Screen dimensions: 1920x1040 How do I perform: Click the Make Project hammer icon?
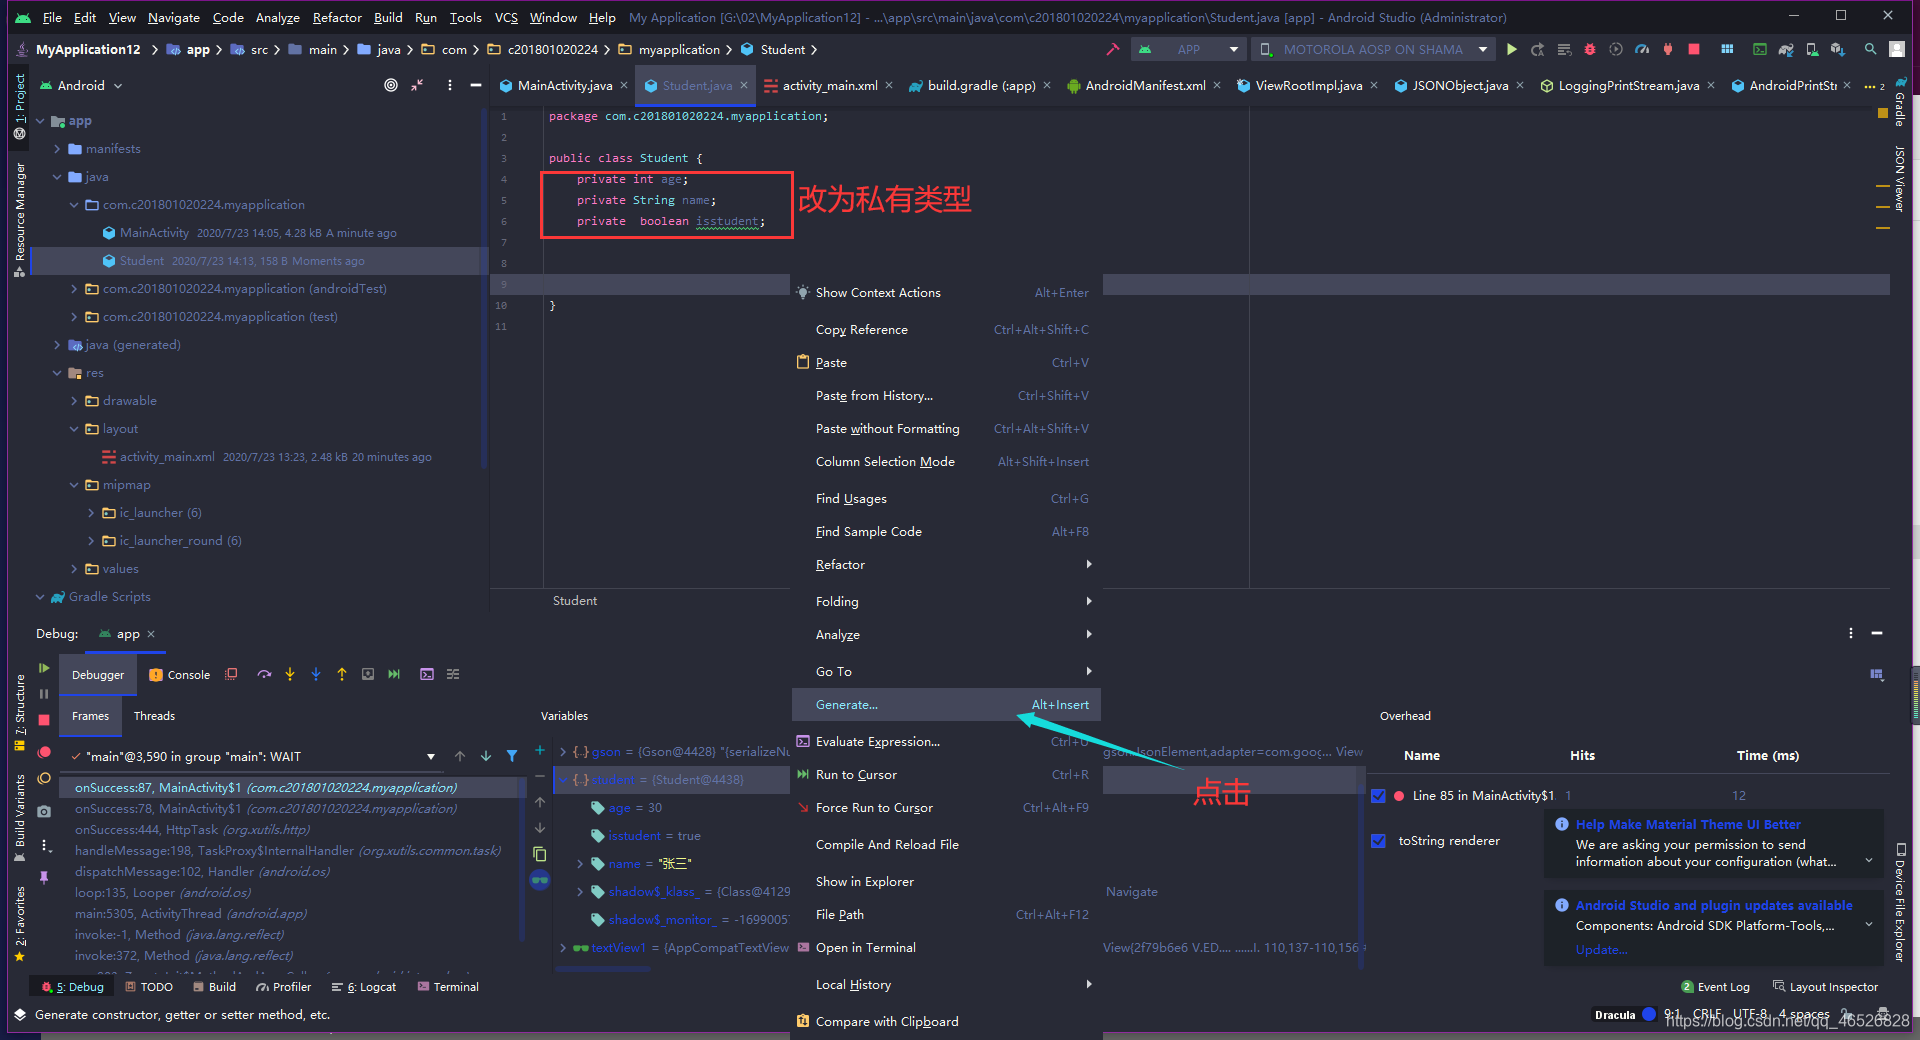(1112, 49)
